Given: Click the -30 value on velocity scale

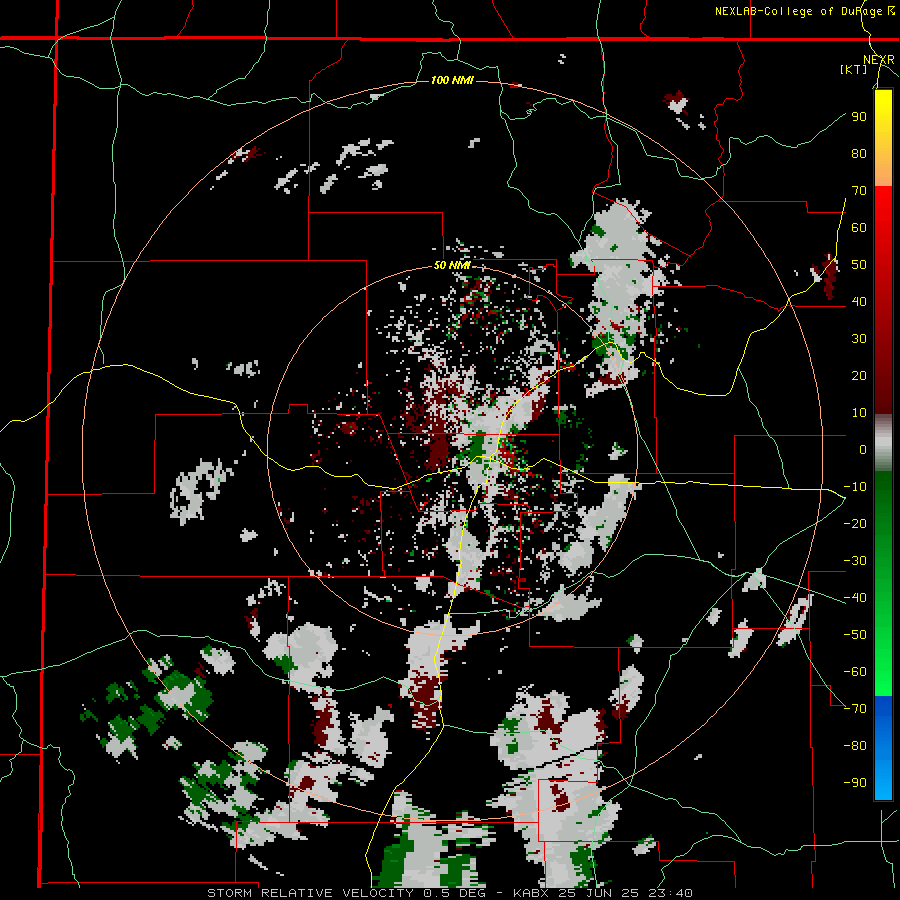Looking at the screenshot, I should coord(855,560).
